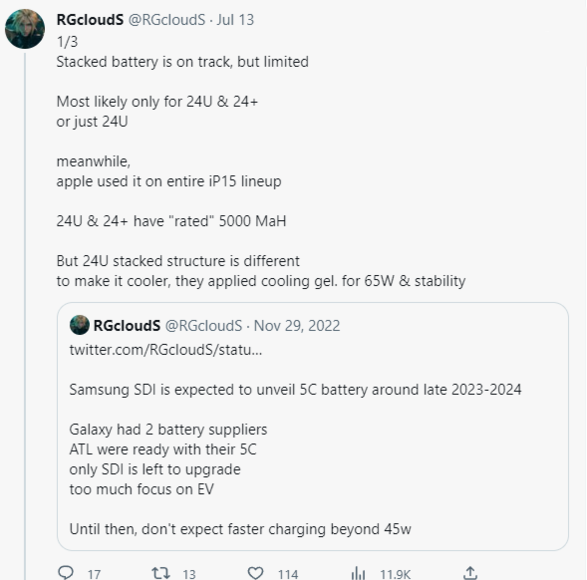View the 114 likes count

(x=288, y=574)
